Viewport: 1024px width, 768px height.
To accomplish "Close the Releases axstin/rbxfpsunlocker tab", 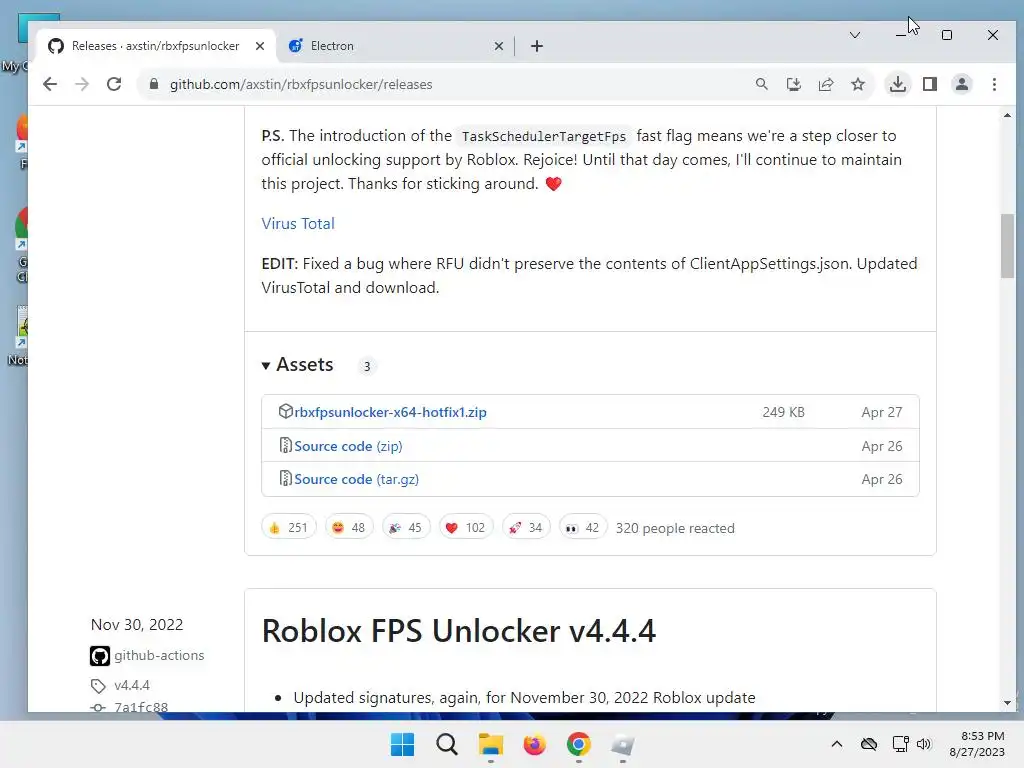I will click(260, 46).
